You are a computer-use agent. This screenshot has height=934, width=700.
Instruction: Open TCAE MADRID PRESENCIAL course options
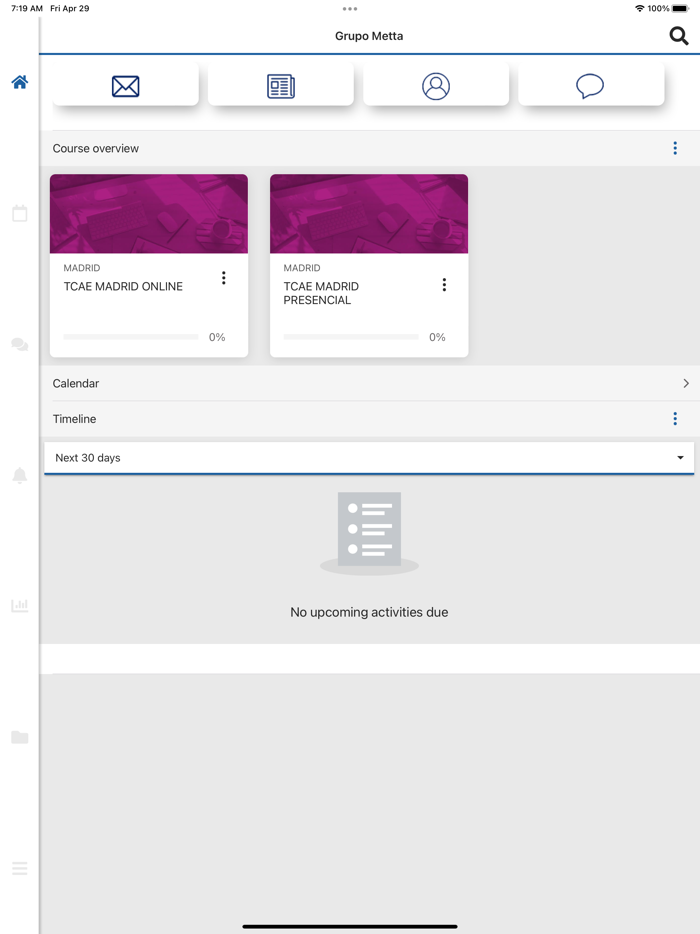tap(444, 285)
